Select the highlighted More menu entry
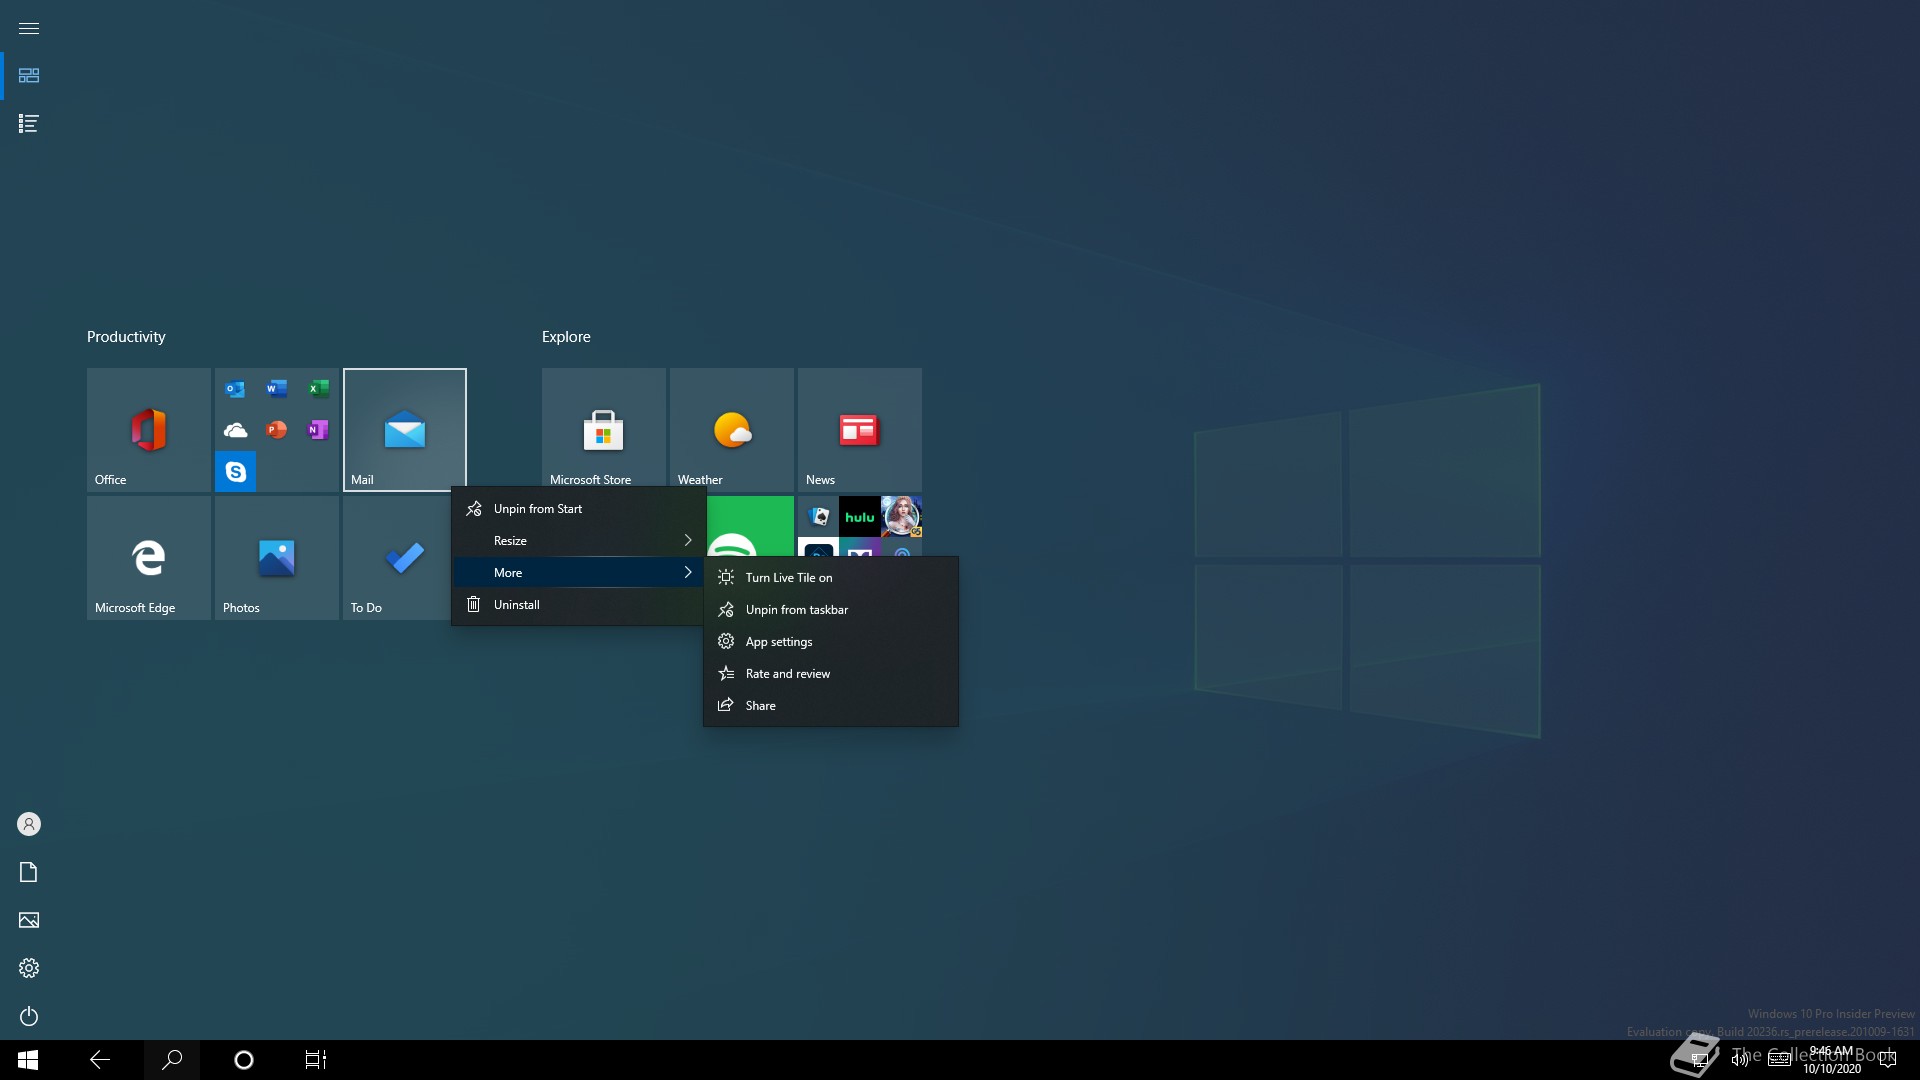 [578, 573]
